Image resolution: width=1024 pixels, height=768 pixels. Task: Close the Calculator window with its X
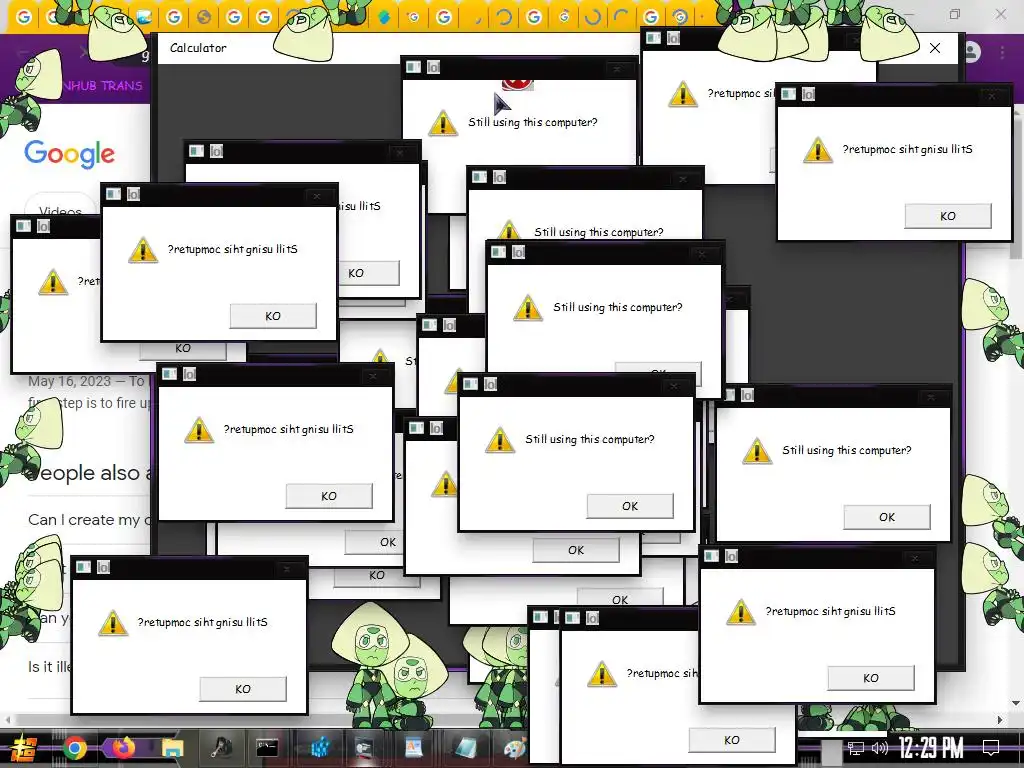pyautogui.click(x=935, y=48)
